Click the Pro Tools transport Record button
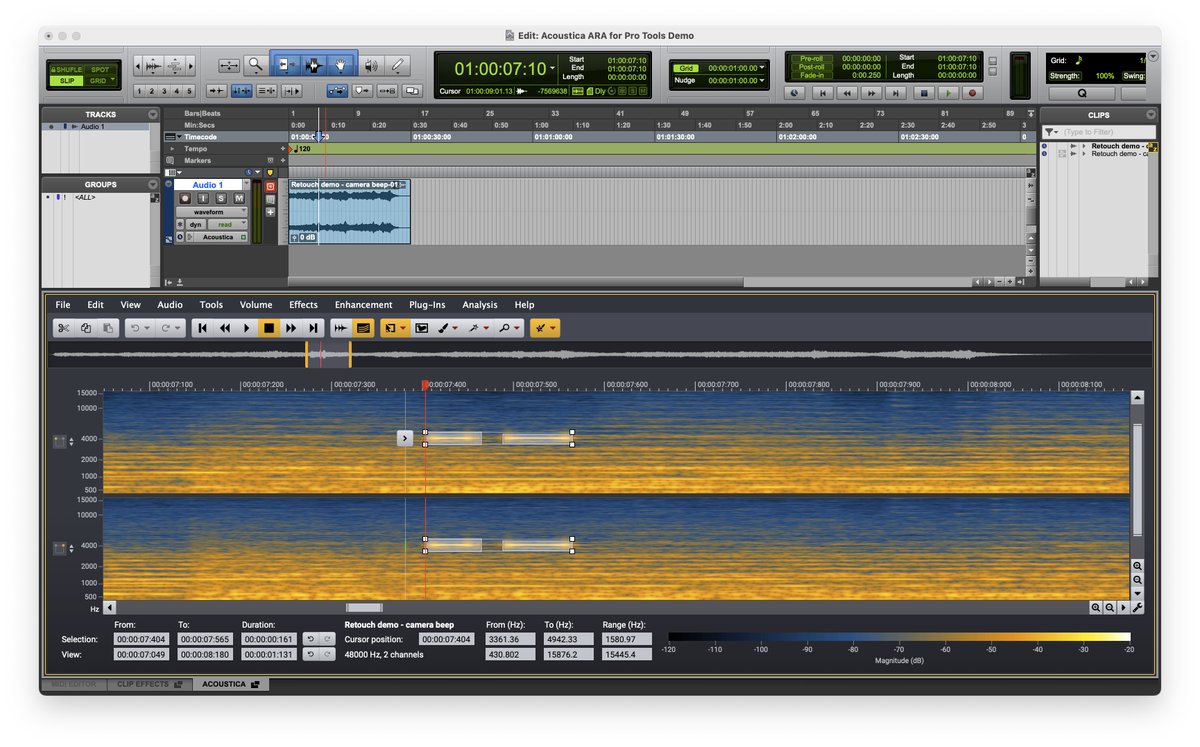 pyautogui.click(x=970, y=92)
